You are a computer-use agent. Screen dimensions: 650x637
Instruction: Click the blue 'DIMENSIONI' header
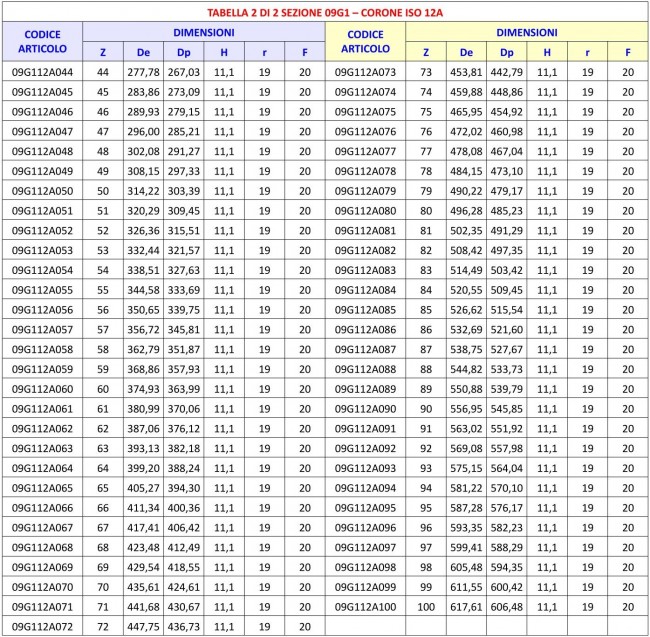[x=204, y=32]
